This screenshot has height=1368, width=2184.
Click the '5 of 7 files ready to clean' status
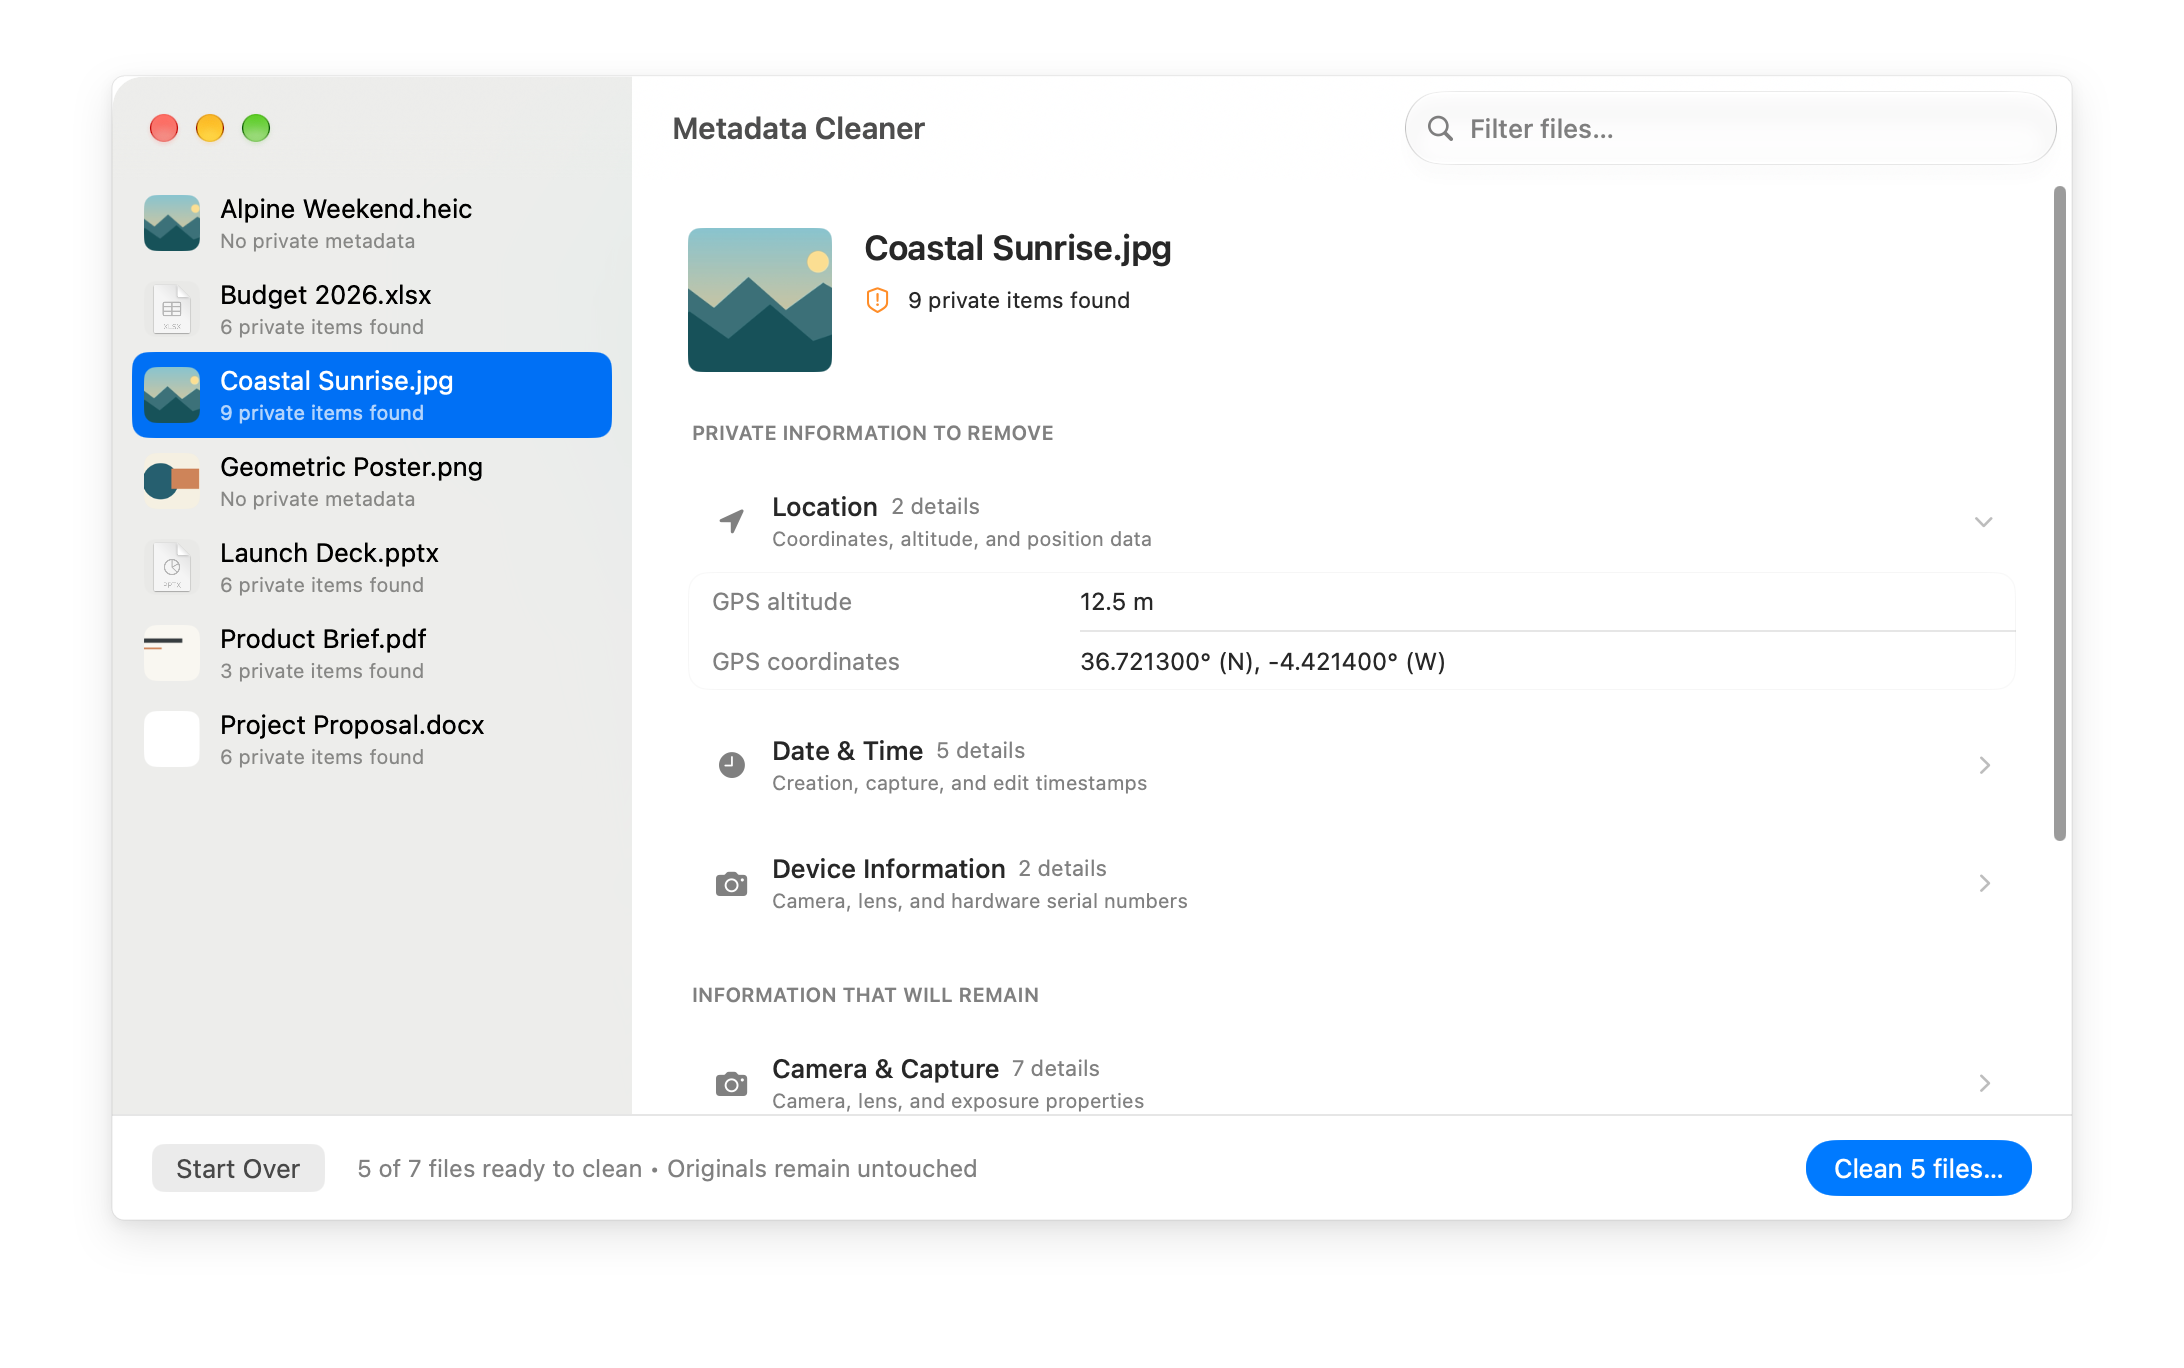500,1168
